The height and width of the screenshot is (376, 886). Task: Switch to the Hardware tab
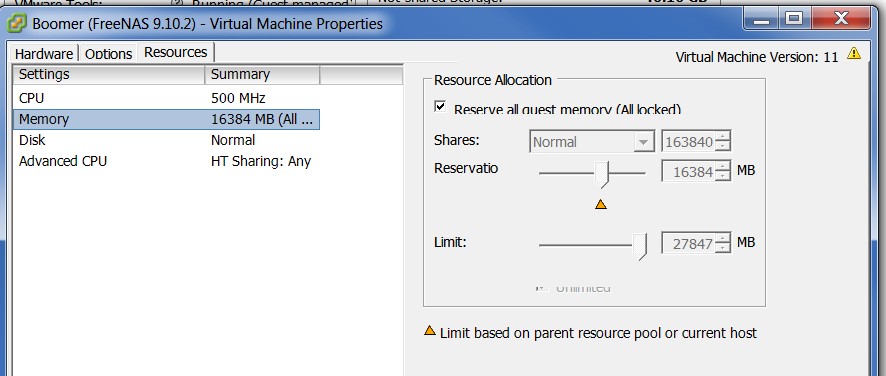pyautogui.click(x=44, y=54)
